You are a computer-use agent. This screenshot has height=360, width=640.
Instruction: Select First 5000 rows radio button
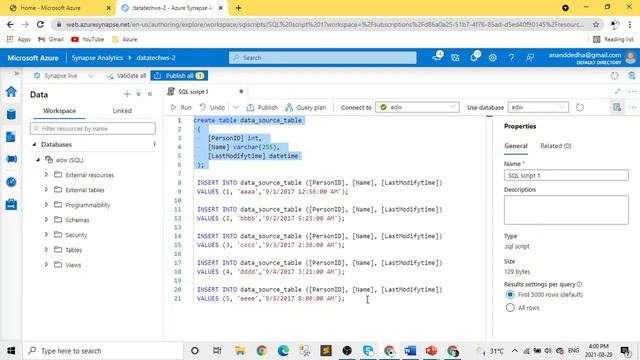[510, 294]
